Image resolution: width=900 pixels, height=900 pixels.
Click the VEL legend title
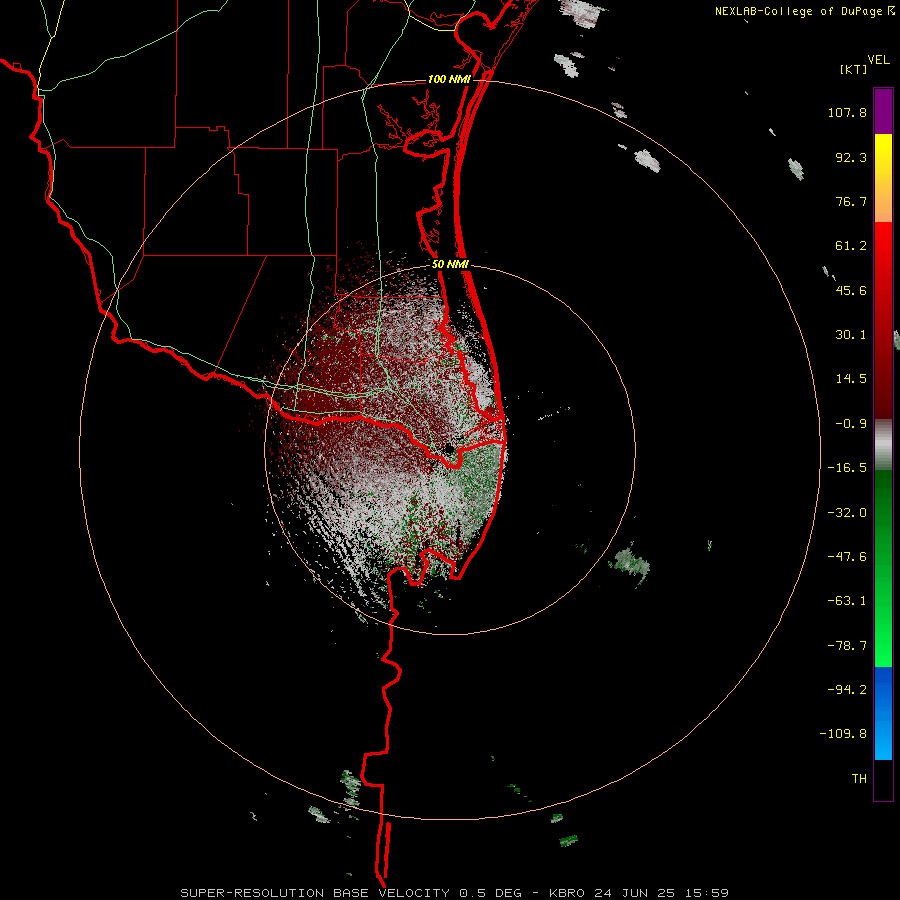point(878,60)
